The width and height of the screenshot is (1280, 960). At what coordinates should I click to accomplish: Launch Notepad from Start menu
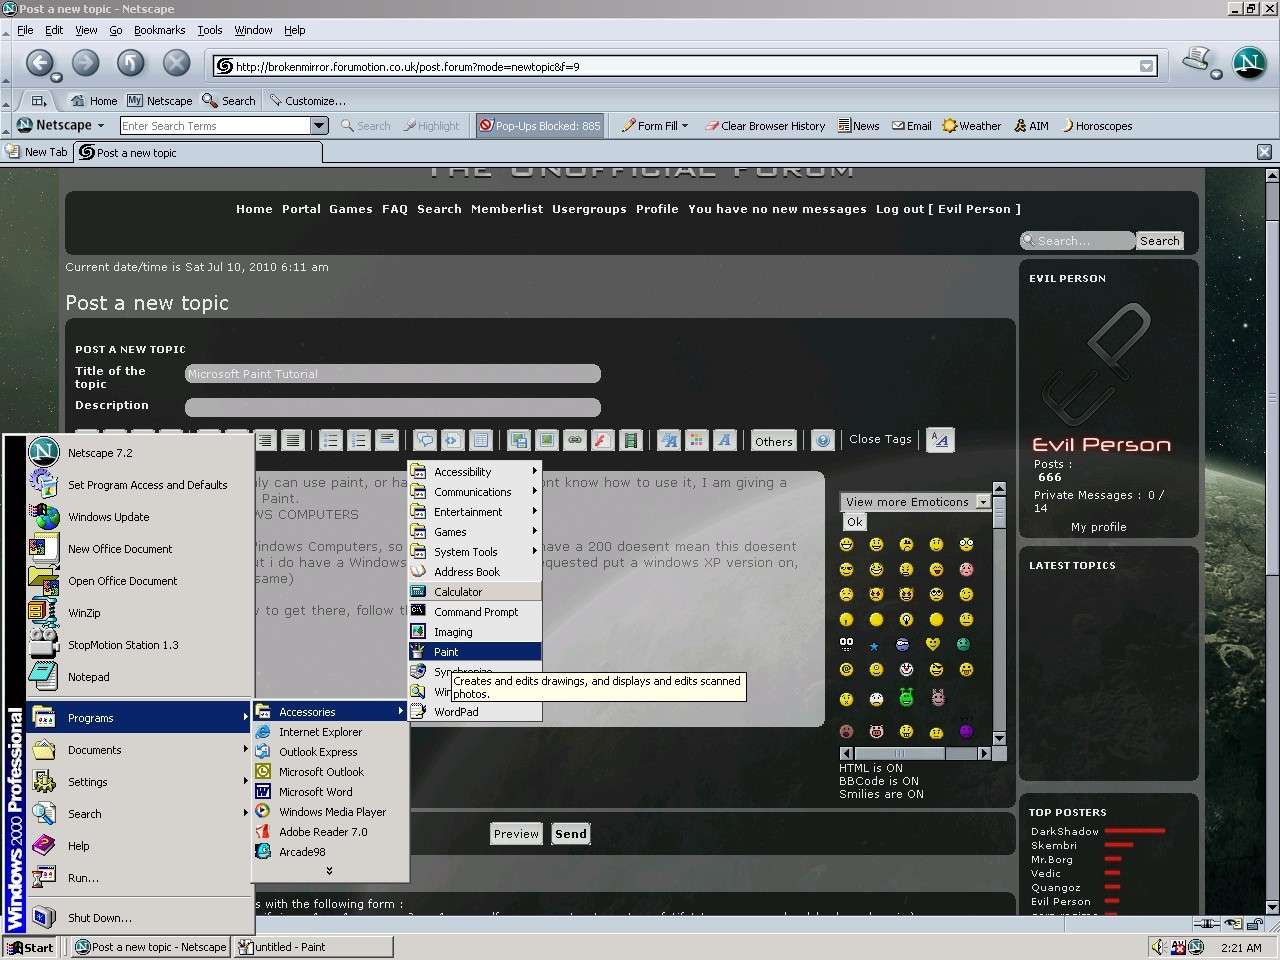[x=139, y=677]
